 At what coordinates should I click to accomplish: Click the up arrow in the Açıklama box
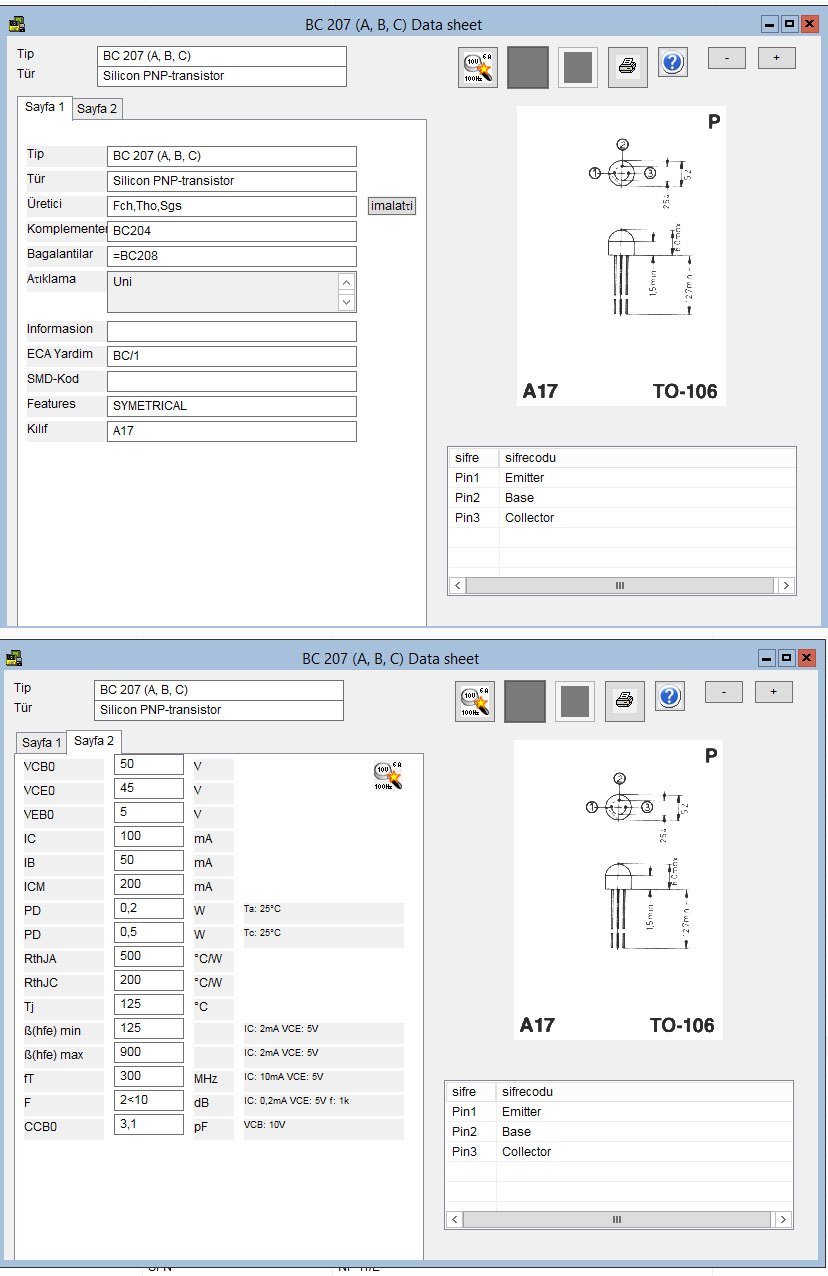pyautogui.click(x=346, y=283)
